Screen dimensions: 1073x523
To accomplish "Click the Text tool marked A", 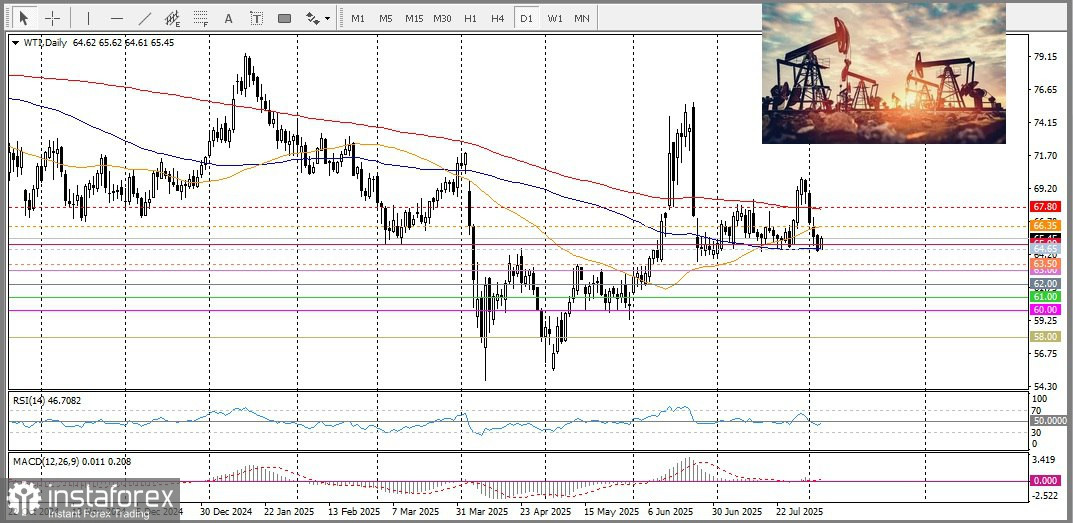I will click(229, 18).
